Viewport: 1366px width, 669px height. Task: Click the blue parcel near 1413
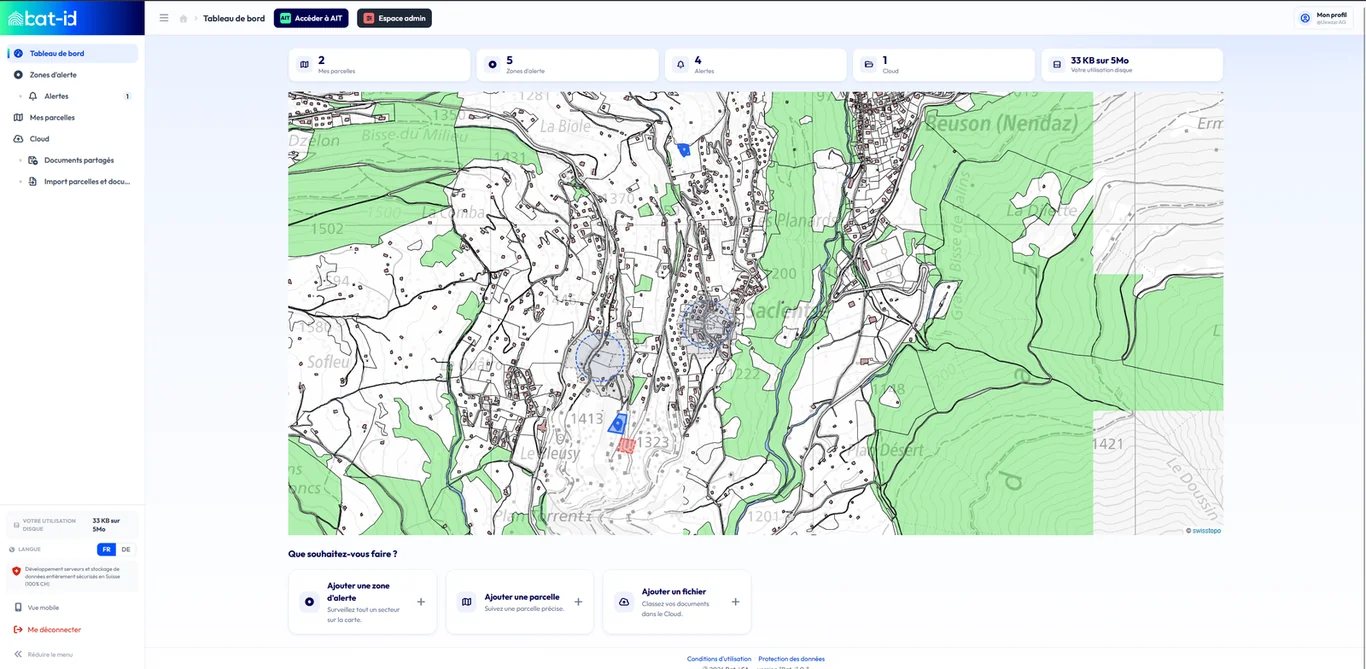click(x=618, y=424)
